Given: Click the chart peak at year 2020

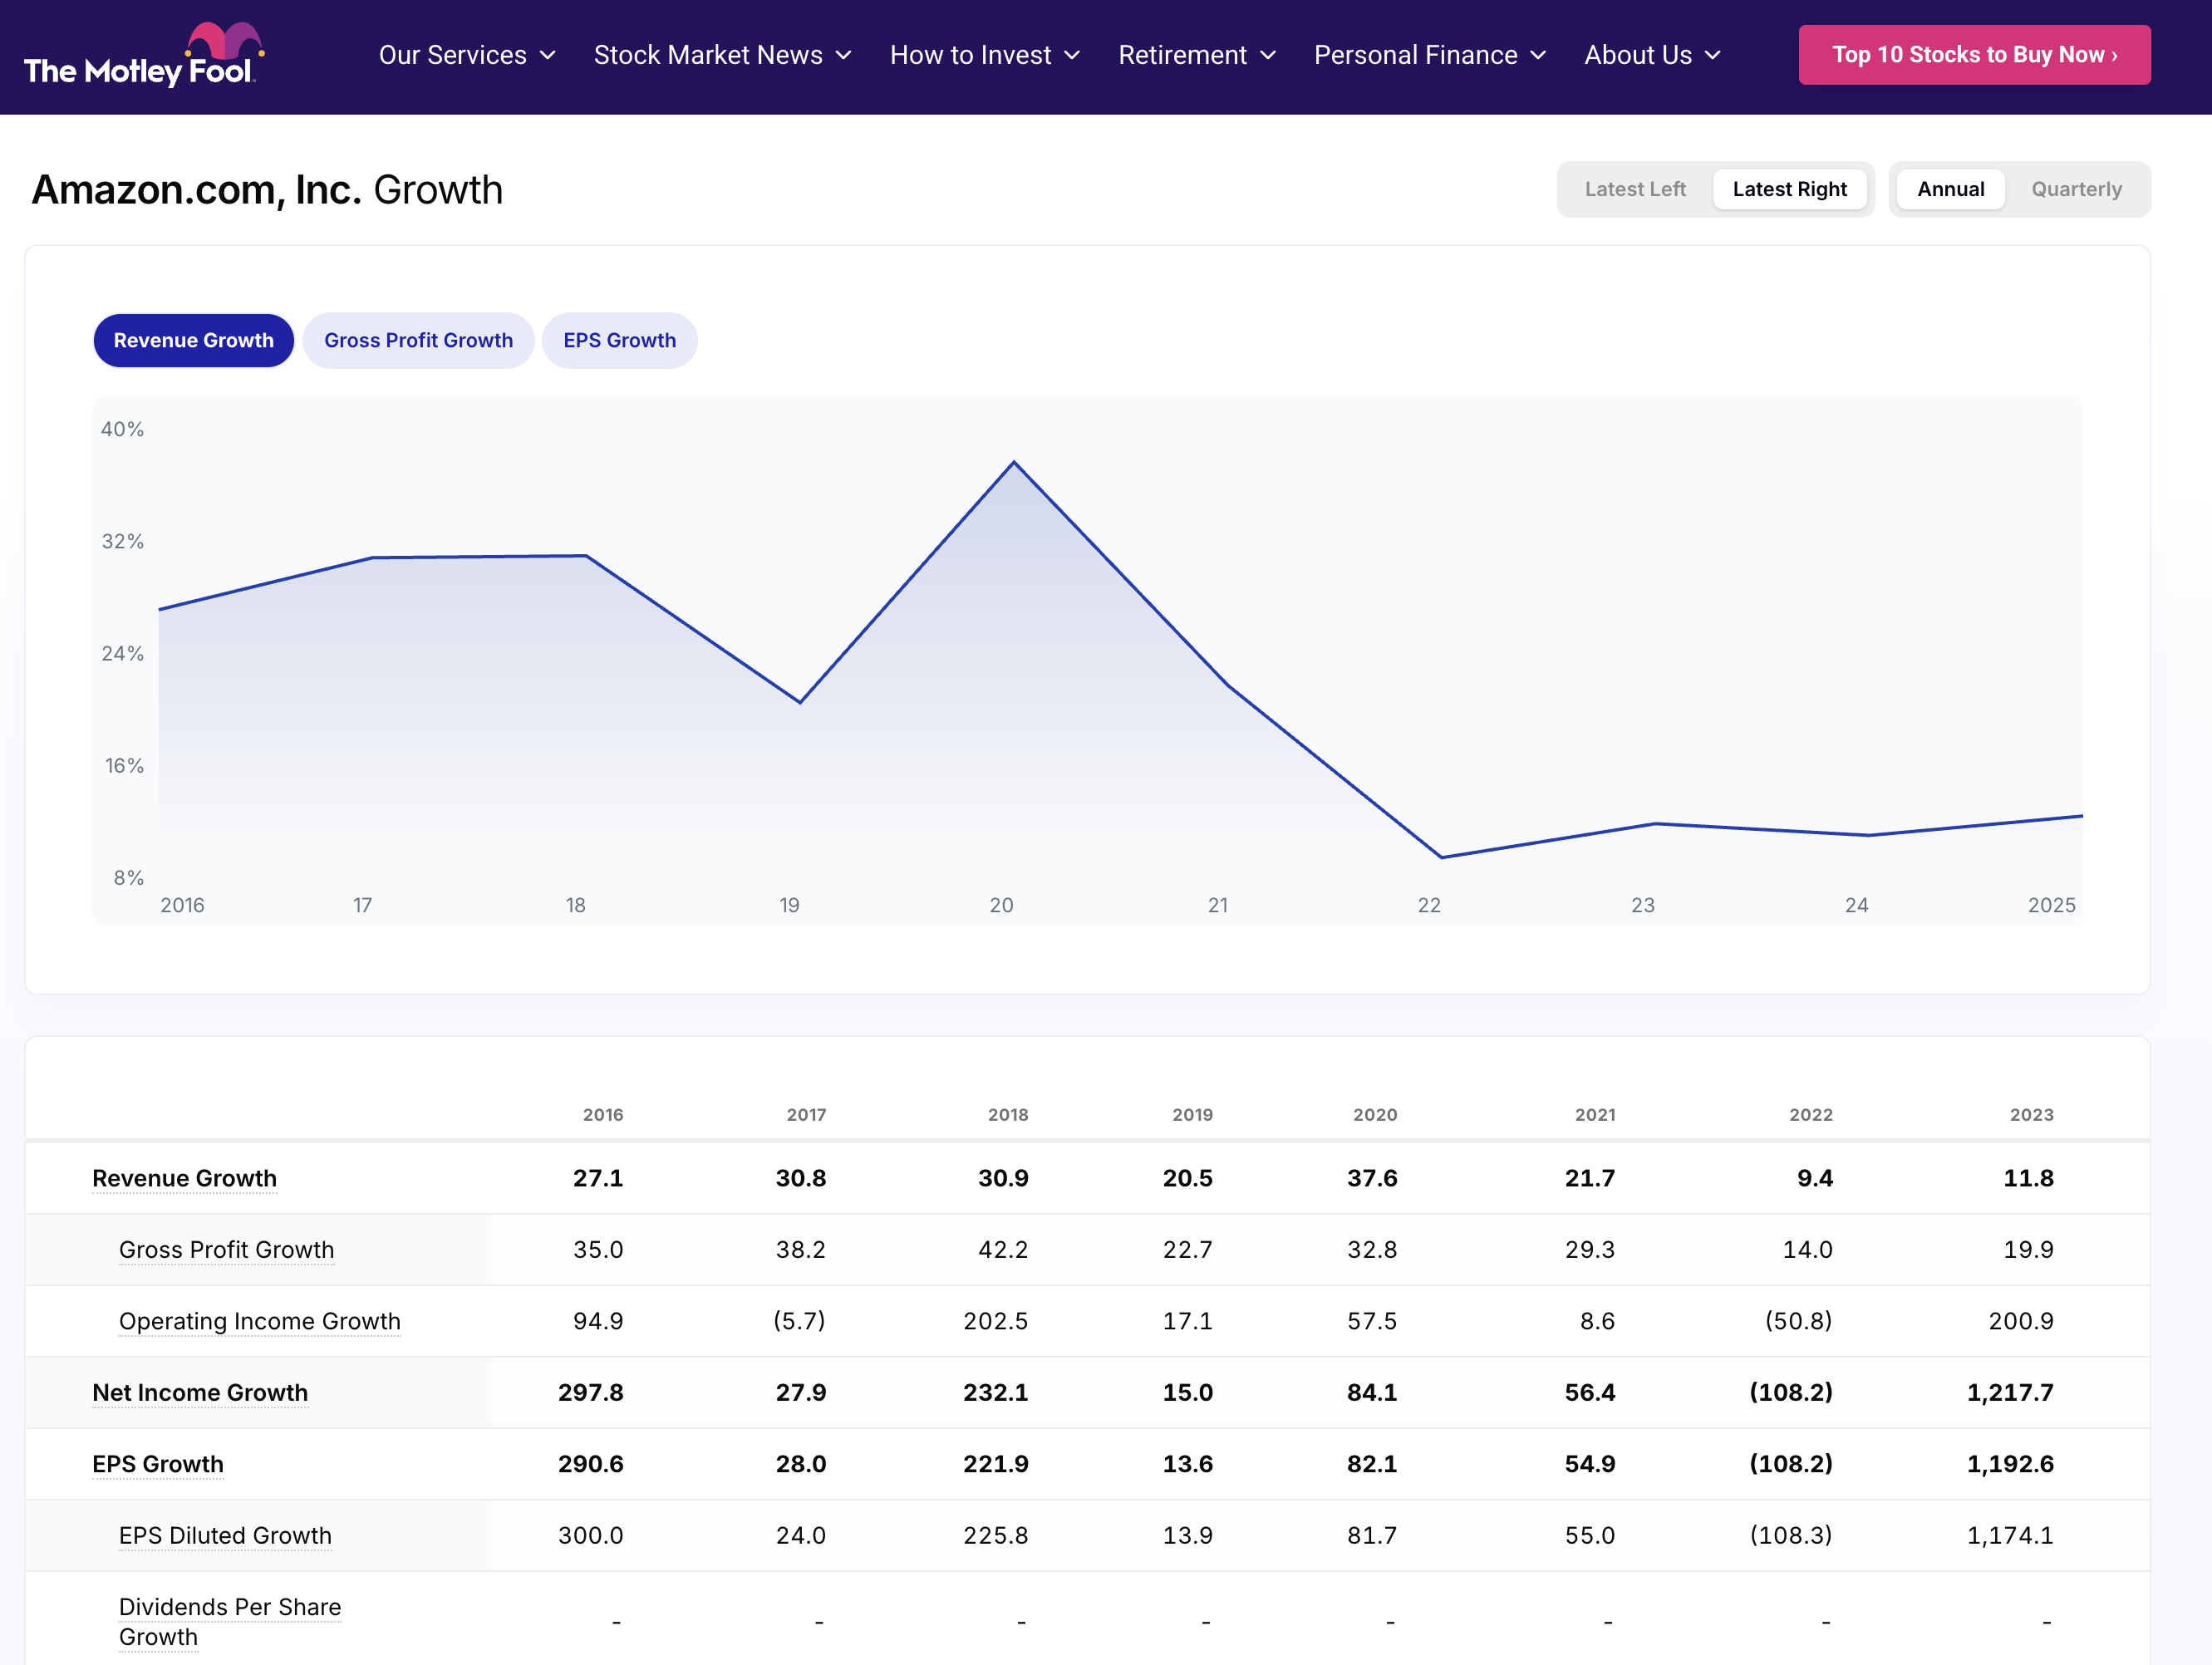Looking at the screenshot, I should pos(1014,462).
